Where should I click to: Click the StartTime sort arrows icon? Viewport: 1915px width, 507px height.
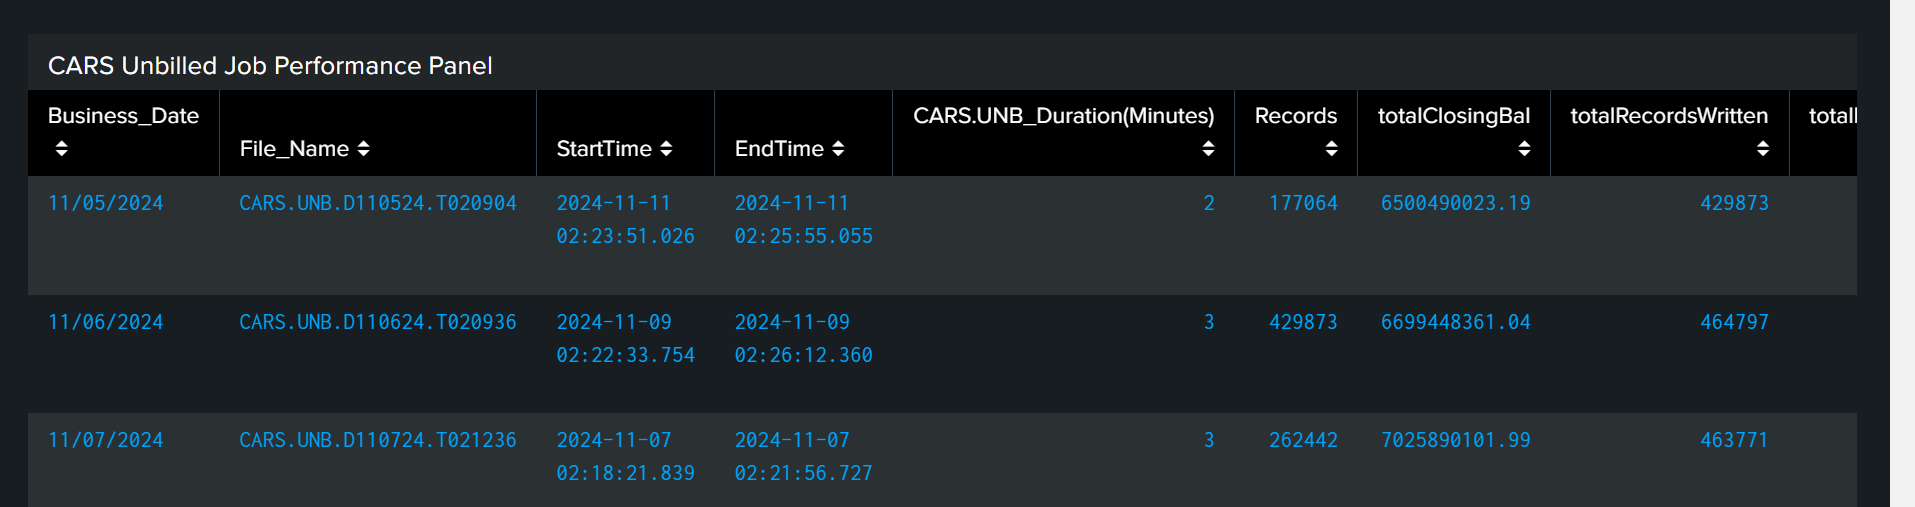(x=666, y=148)
